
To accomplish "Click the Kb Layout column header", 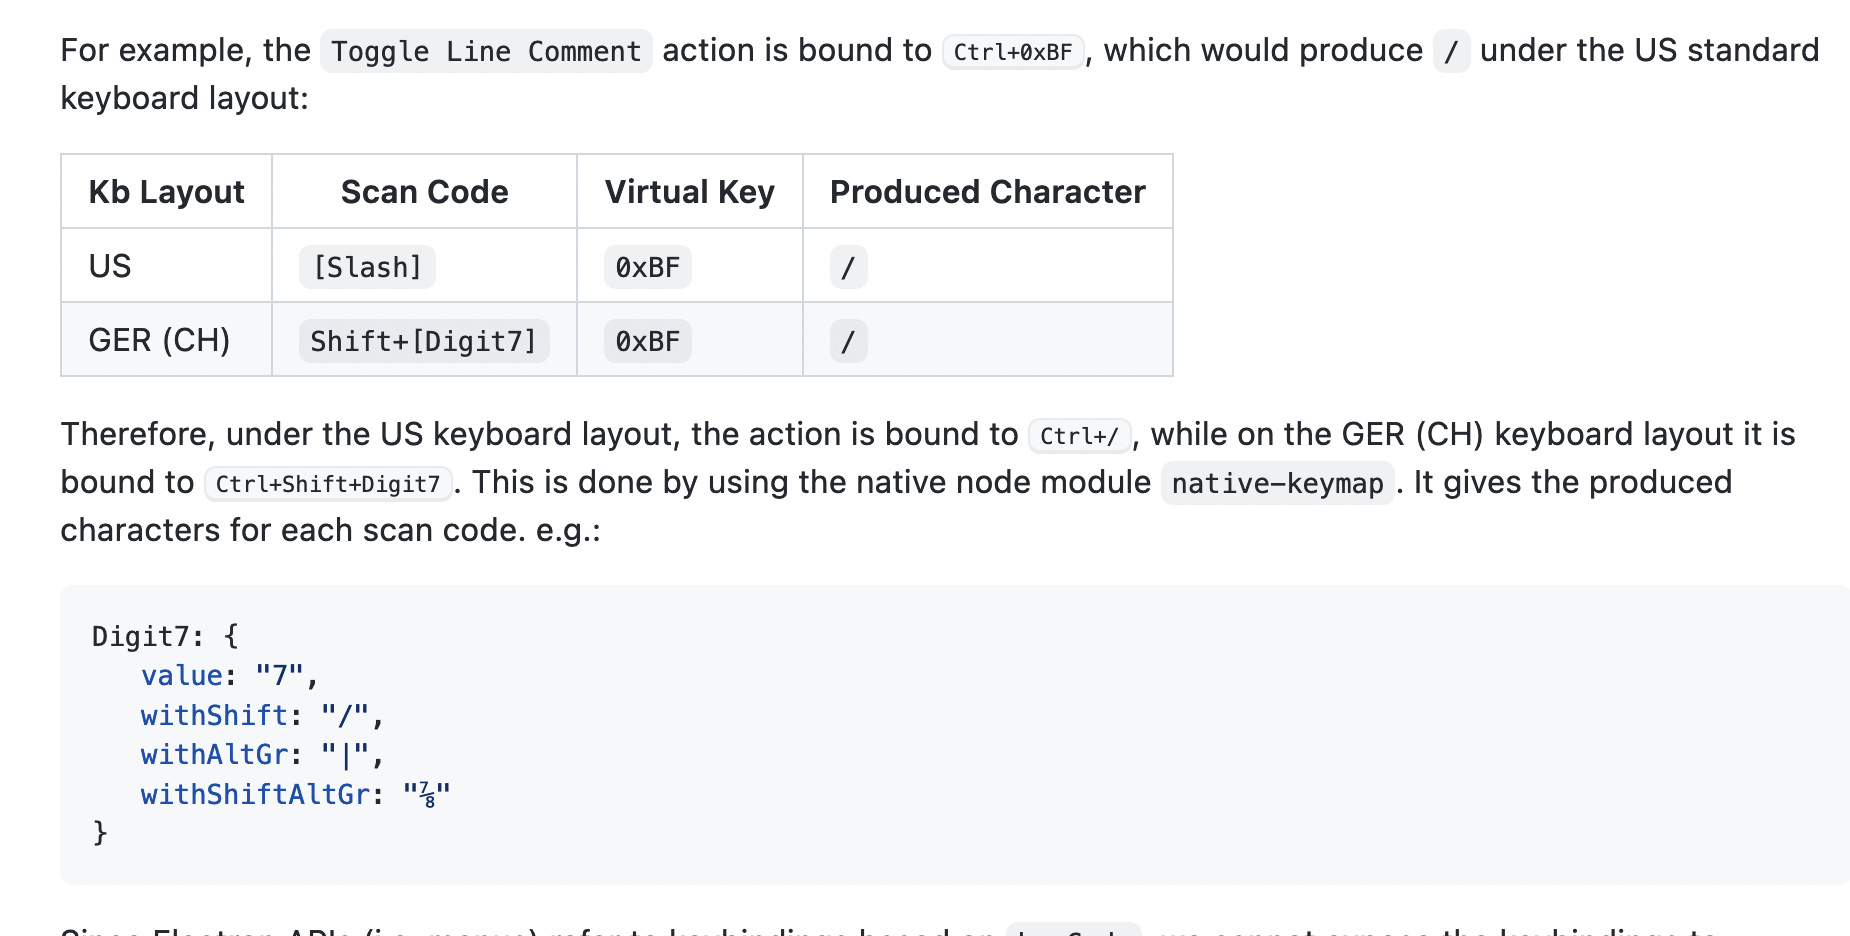I will [167, 191].
